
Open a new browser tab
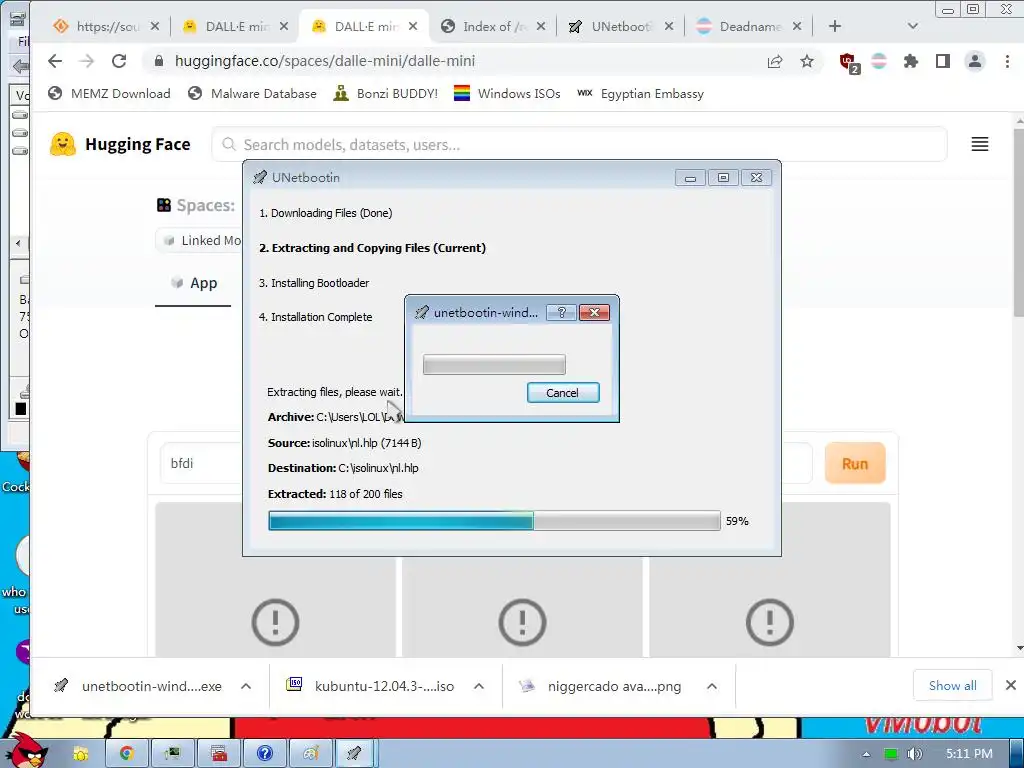(835, 26)
